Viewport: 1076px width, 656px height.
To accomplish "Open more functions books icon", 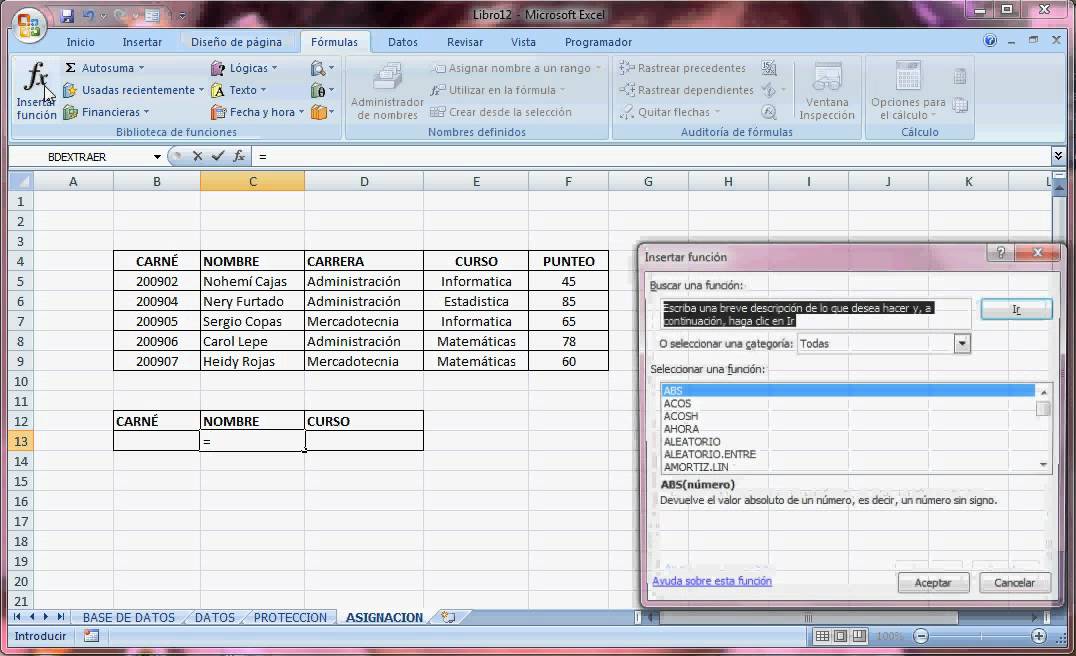I will point(322,112).
